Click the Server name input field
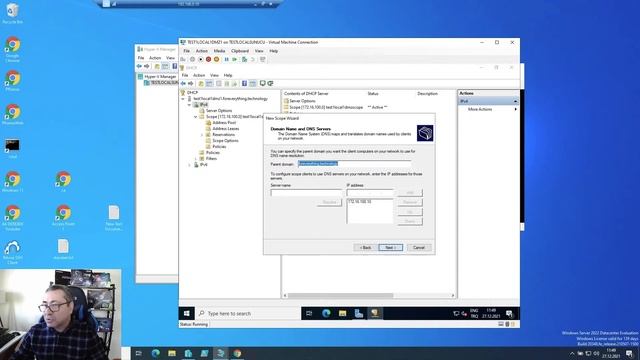 point(306,193)
